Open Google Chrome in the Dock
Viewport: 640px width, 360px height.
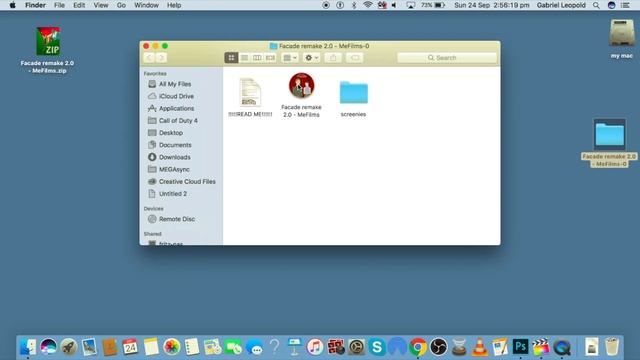click(418, 347)
